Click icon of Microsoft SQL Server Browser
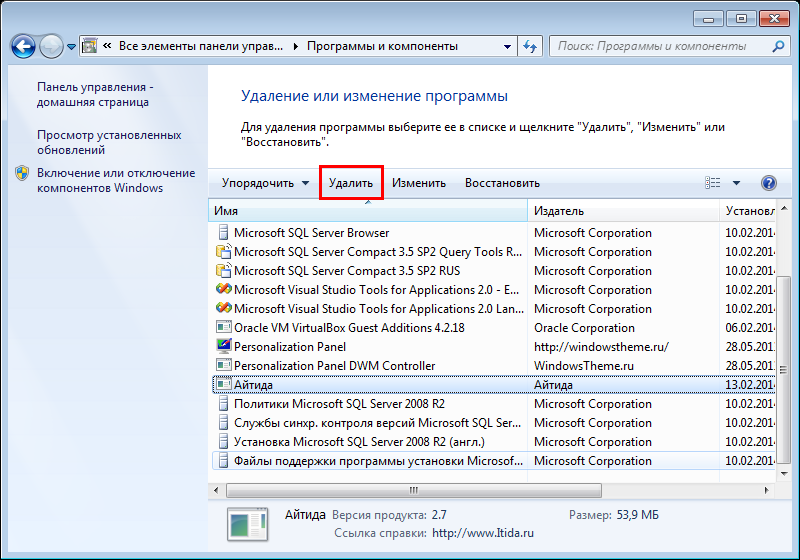The height and width of the screenshot is (560, 800). [223, 233]
